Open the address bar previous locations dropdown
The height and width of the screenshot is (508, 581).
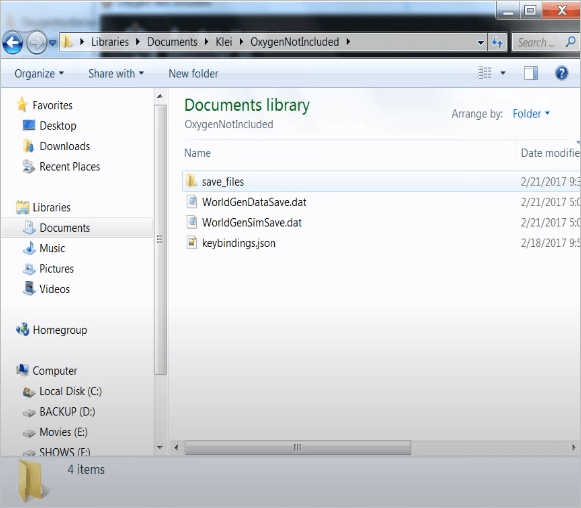point(481,43)
